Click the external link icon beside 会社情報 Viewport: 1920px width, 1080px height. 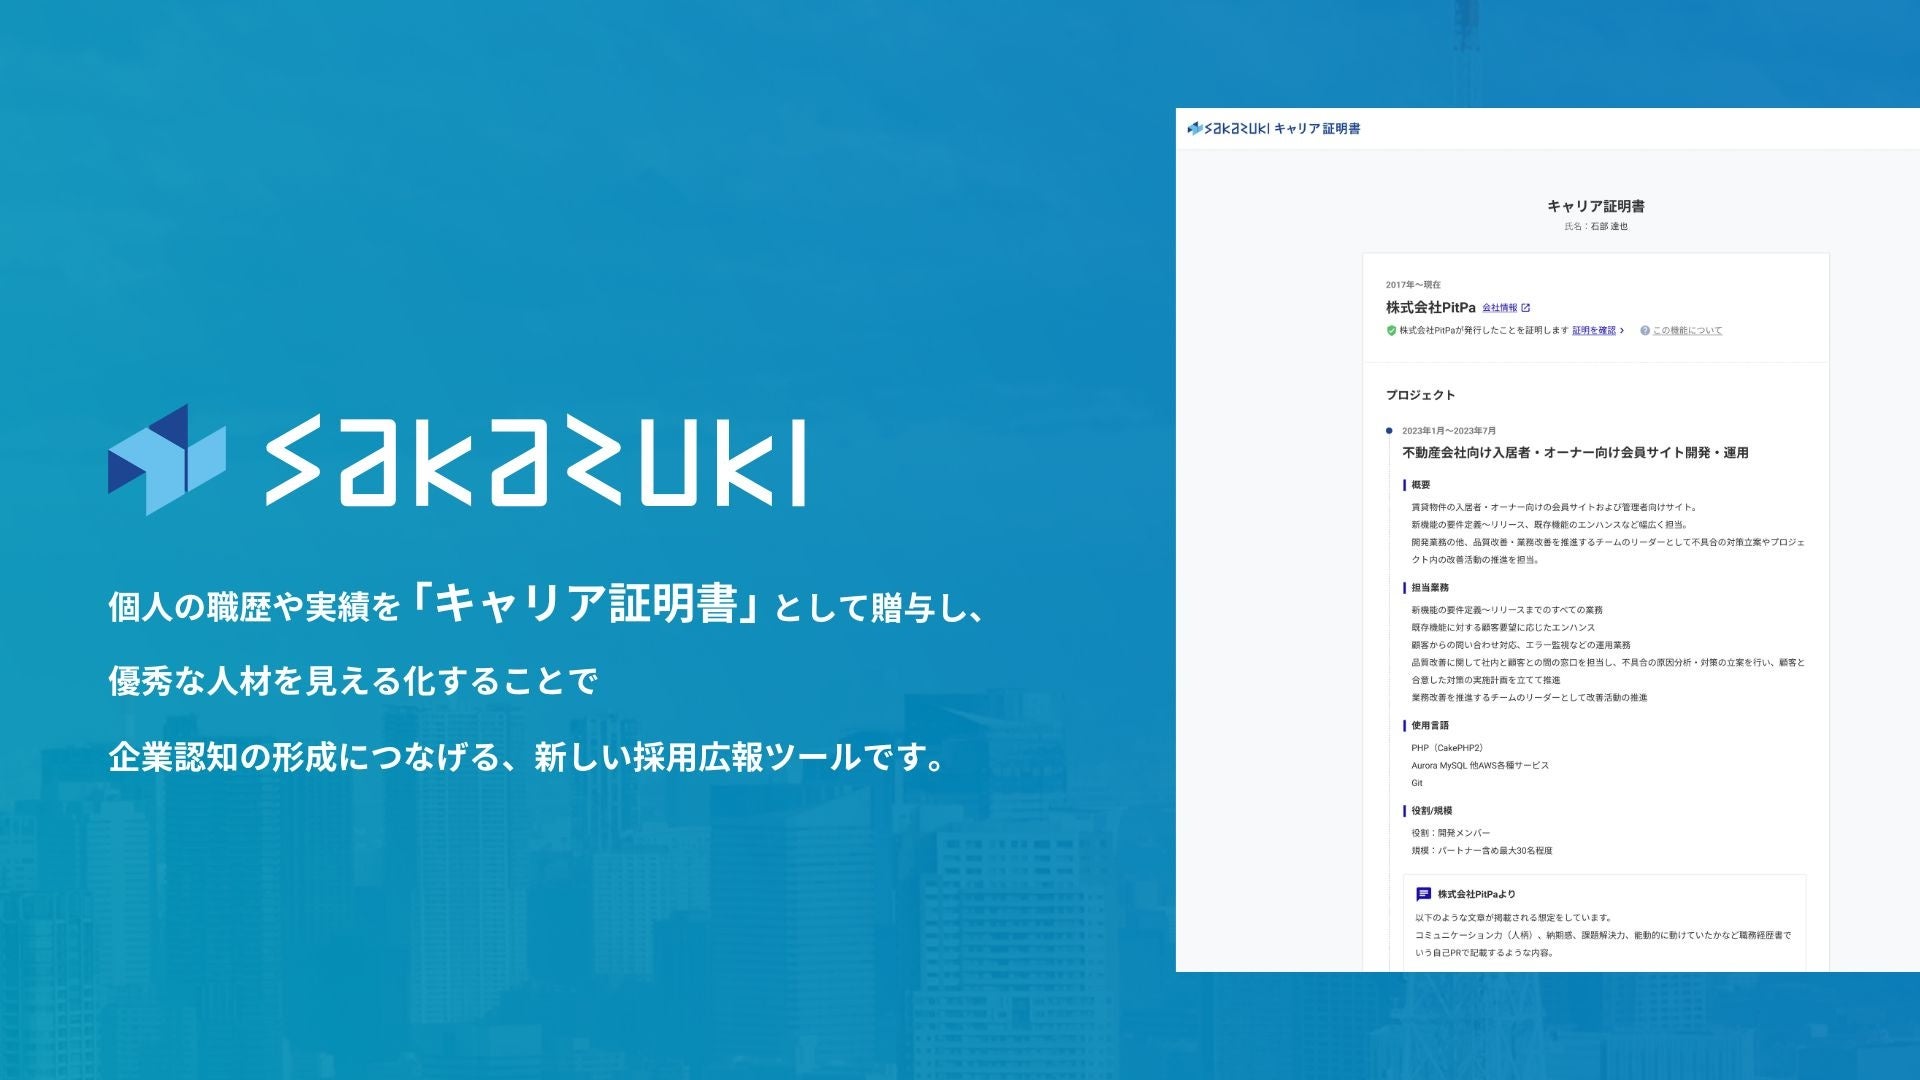click(1525, 308)
